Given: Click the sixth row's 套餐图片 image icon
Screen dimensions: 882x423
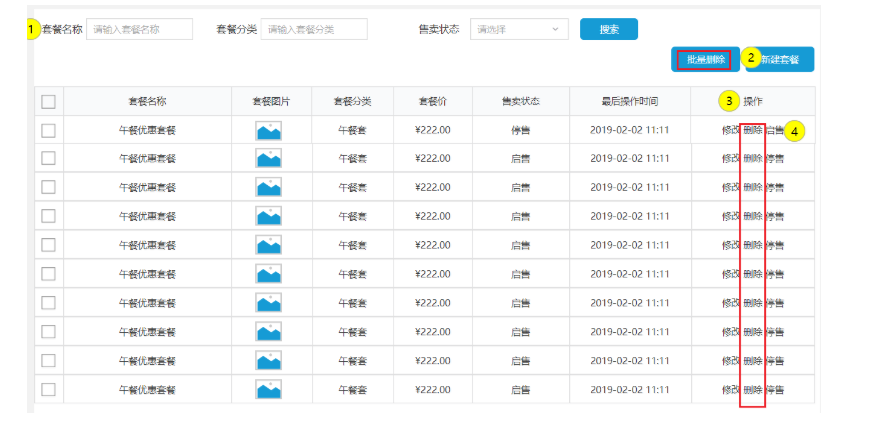Looking at the screenshot, I should [268, 274].
